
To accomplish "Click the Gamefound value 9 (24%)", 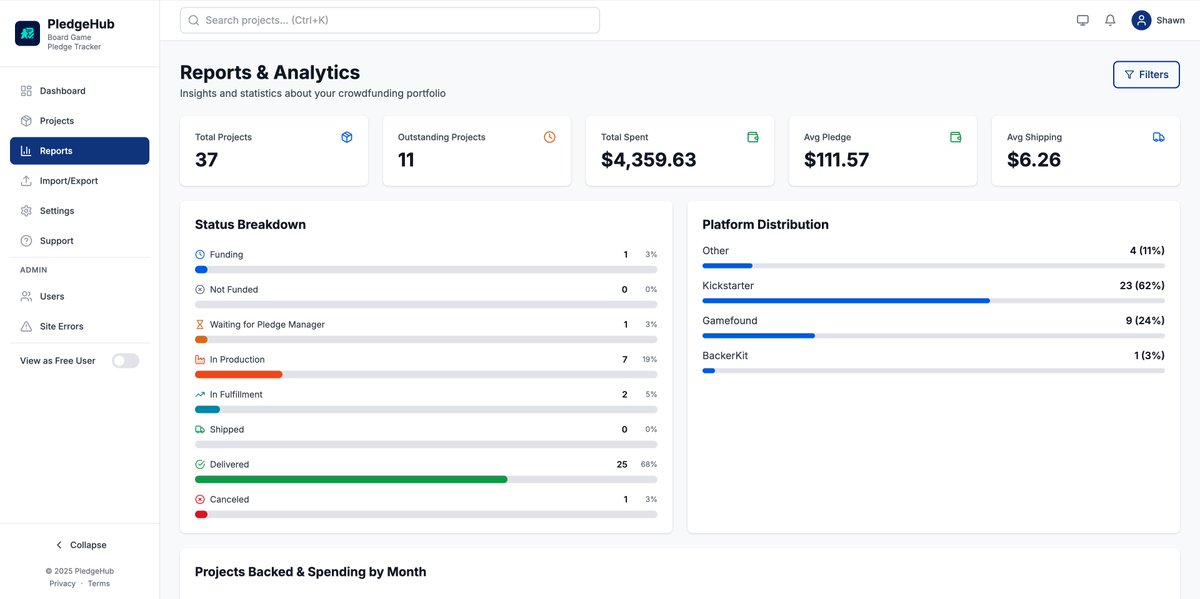I will [1145, 321].
